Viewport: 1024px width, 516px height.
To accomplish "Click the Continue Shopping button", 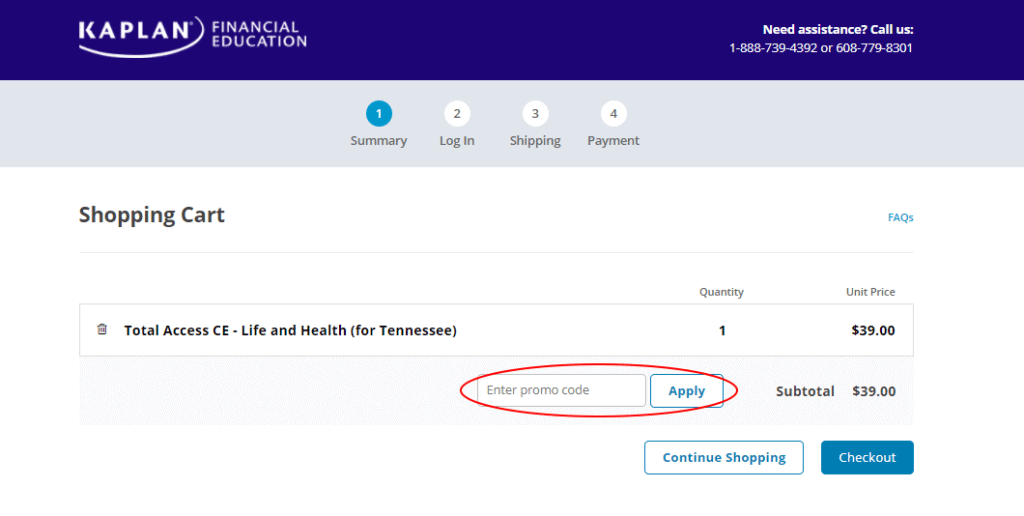I will coord(724,458).
